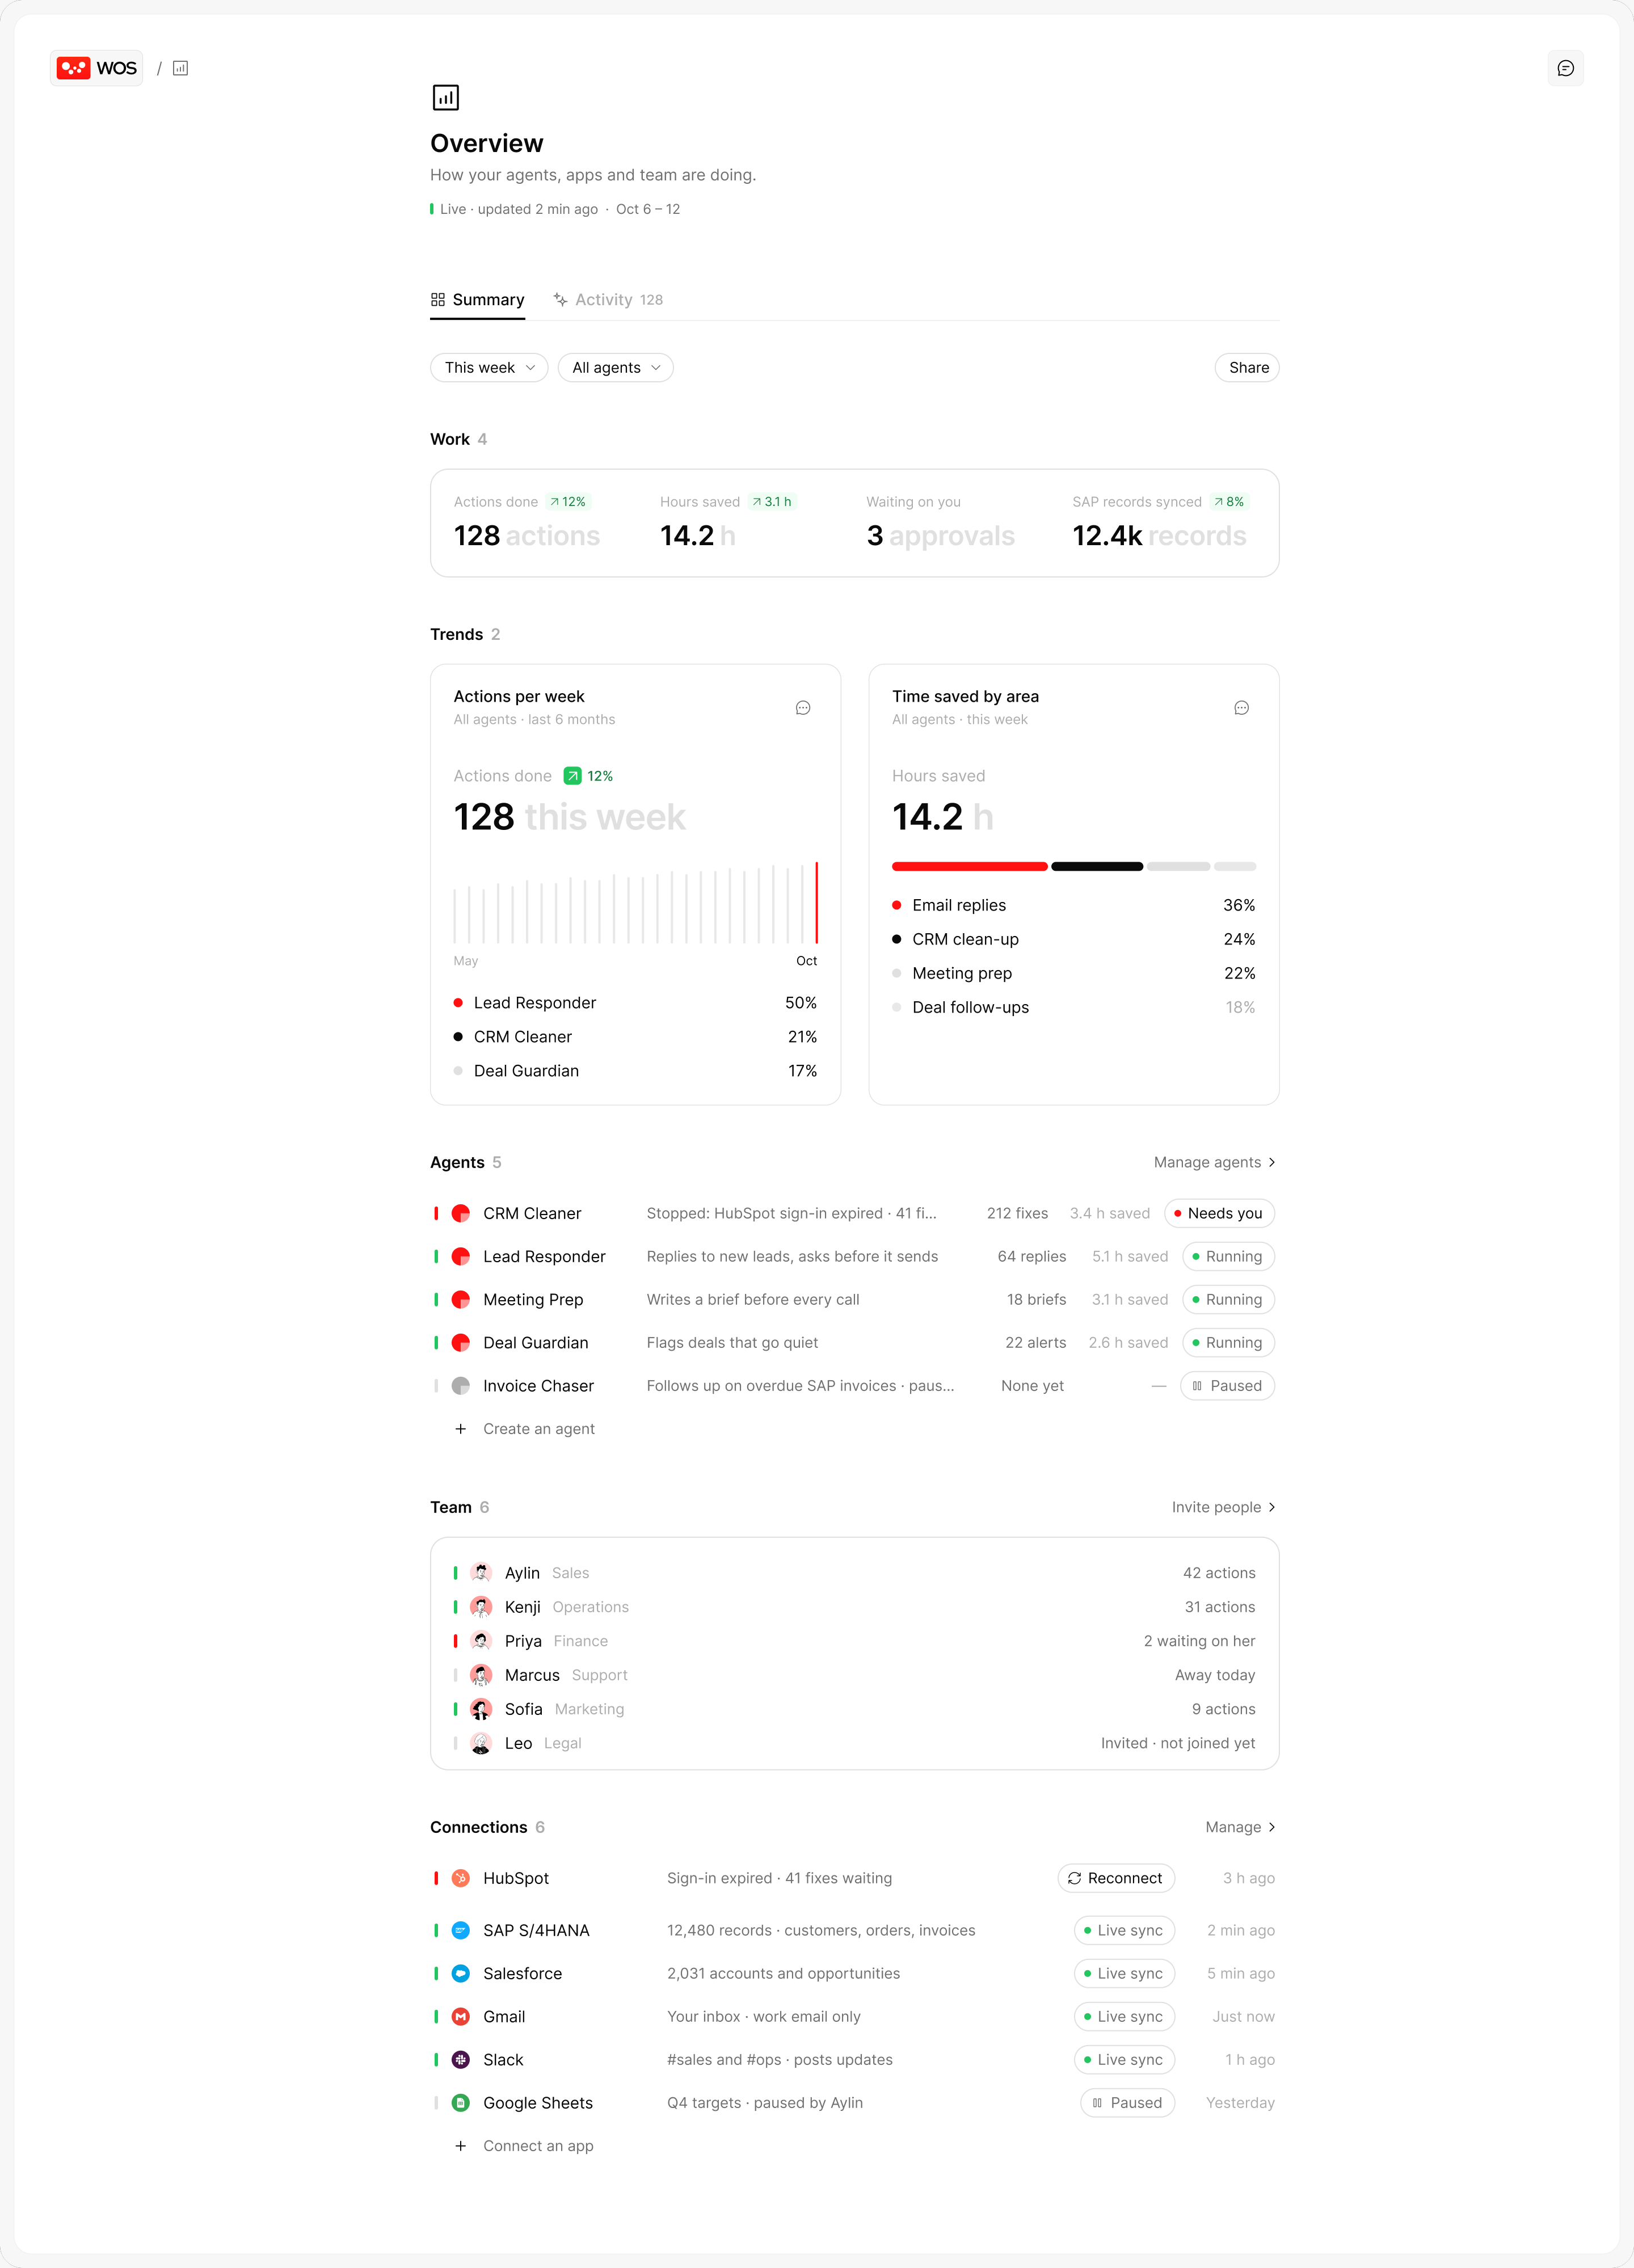Click the red Email replies bar segment
1634x2268 pixels.
click(969, 866)
